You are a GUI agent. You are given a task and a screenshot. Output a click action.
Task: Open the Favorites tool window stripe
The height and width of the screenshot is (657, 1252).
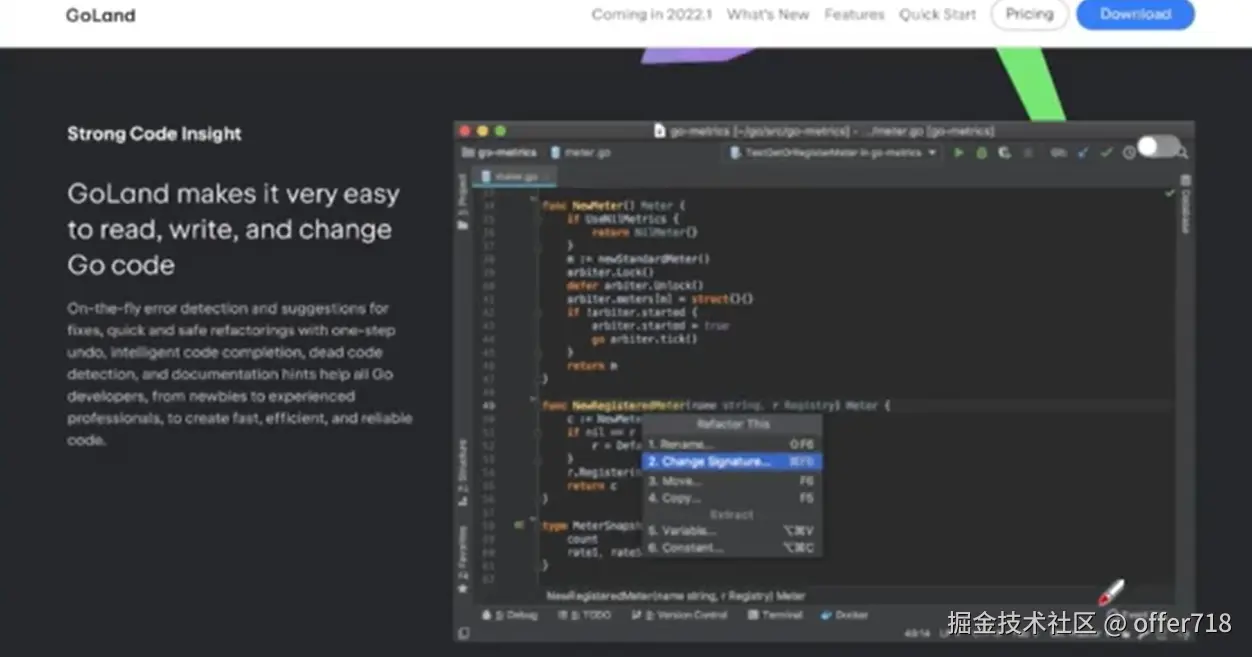coord(462,559)
